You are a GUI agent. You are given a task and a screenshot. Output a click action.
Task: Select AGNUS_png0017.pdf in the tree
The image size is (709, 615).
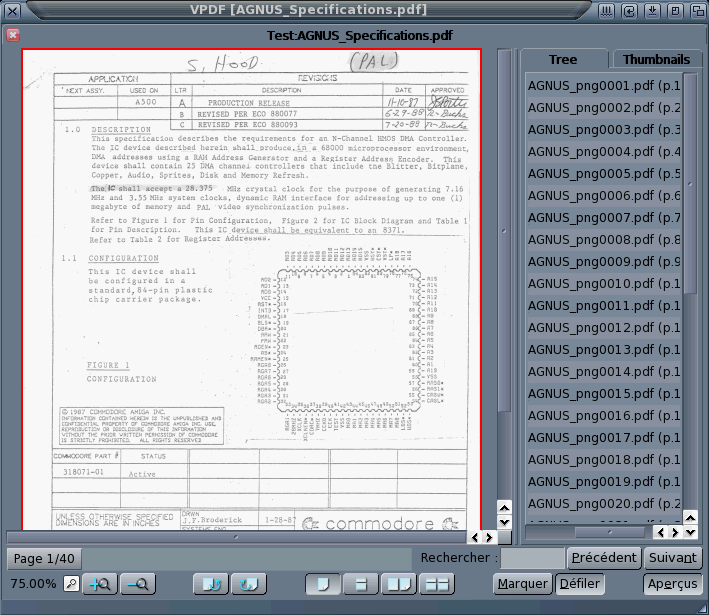604,438
